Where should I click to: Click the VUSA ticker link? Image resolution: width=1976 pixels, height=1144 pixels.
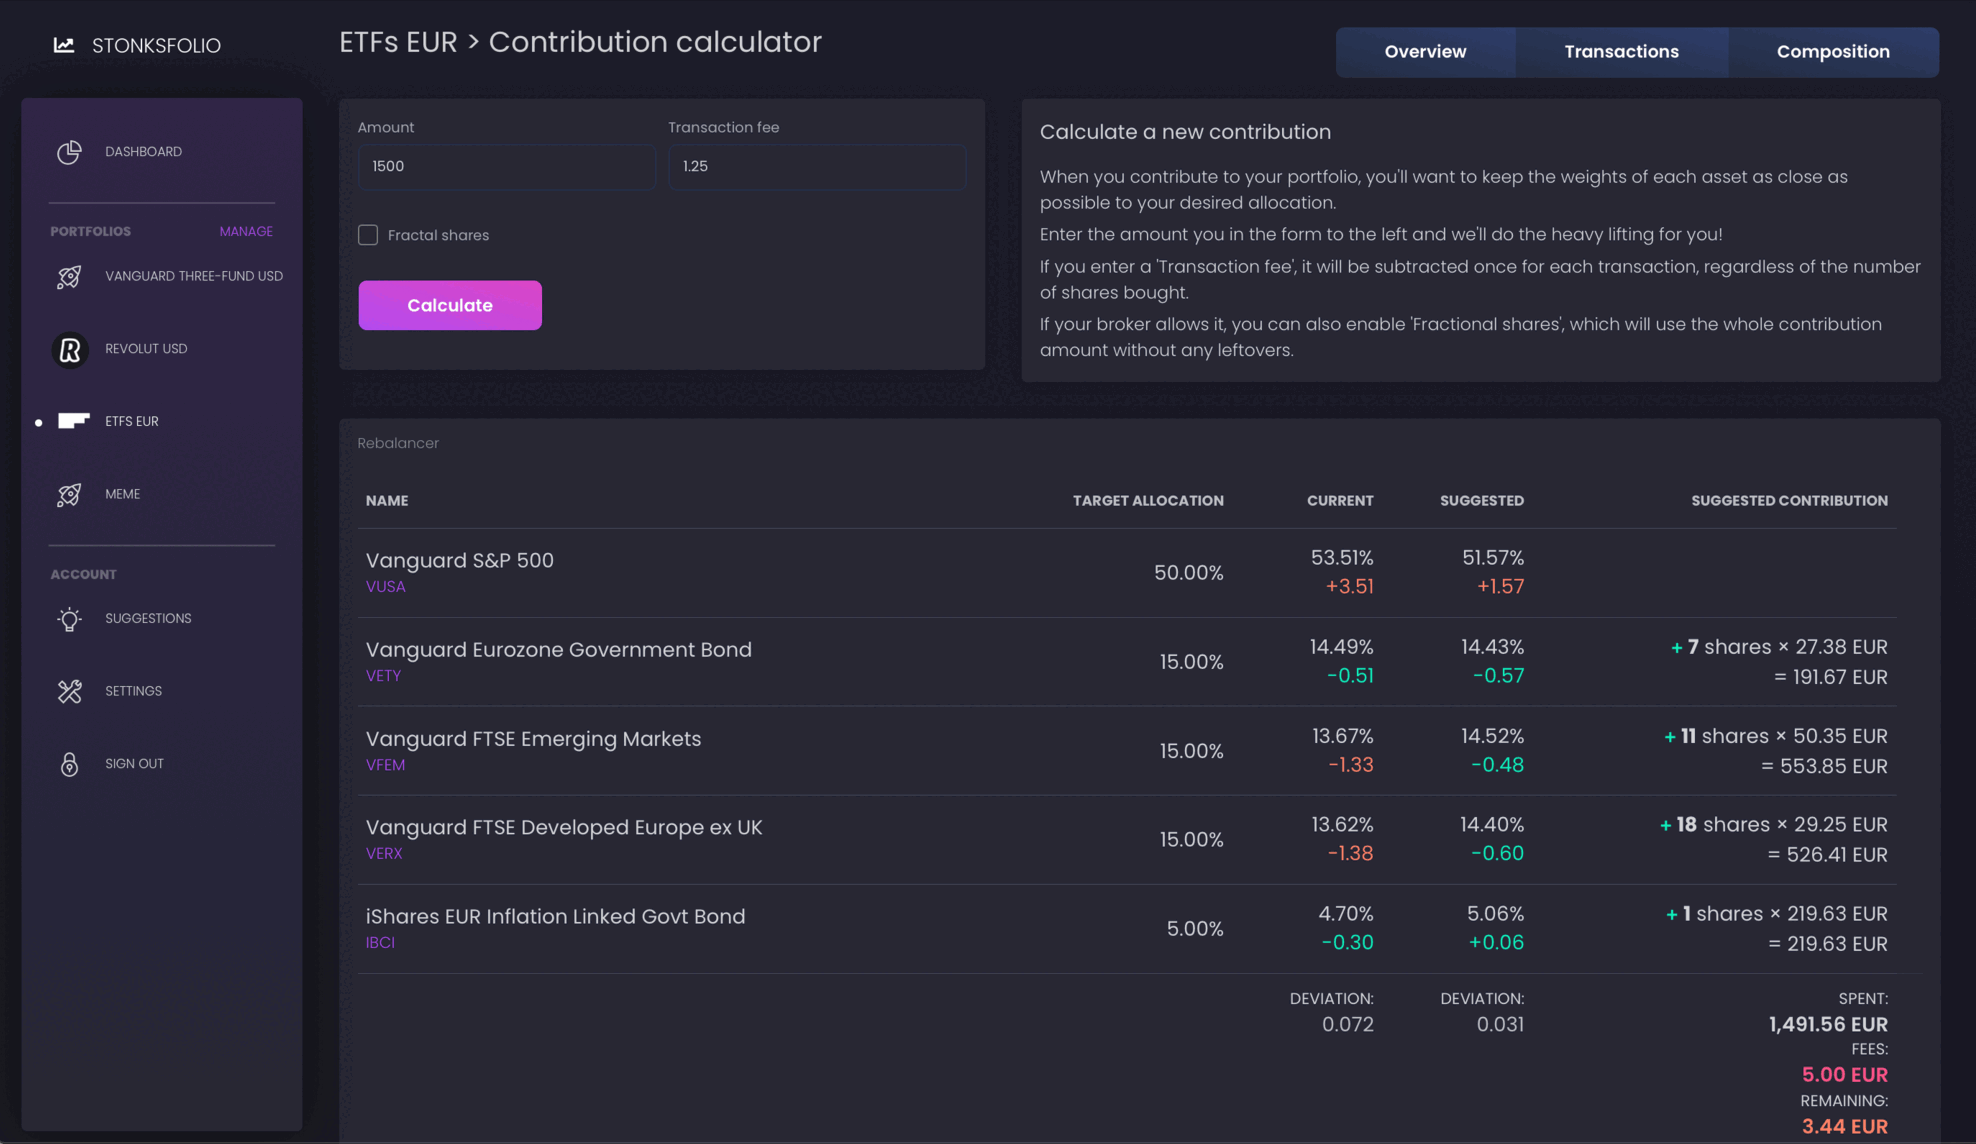(x=386, y=587)
